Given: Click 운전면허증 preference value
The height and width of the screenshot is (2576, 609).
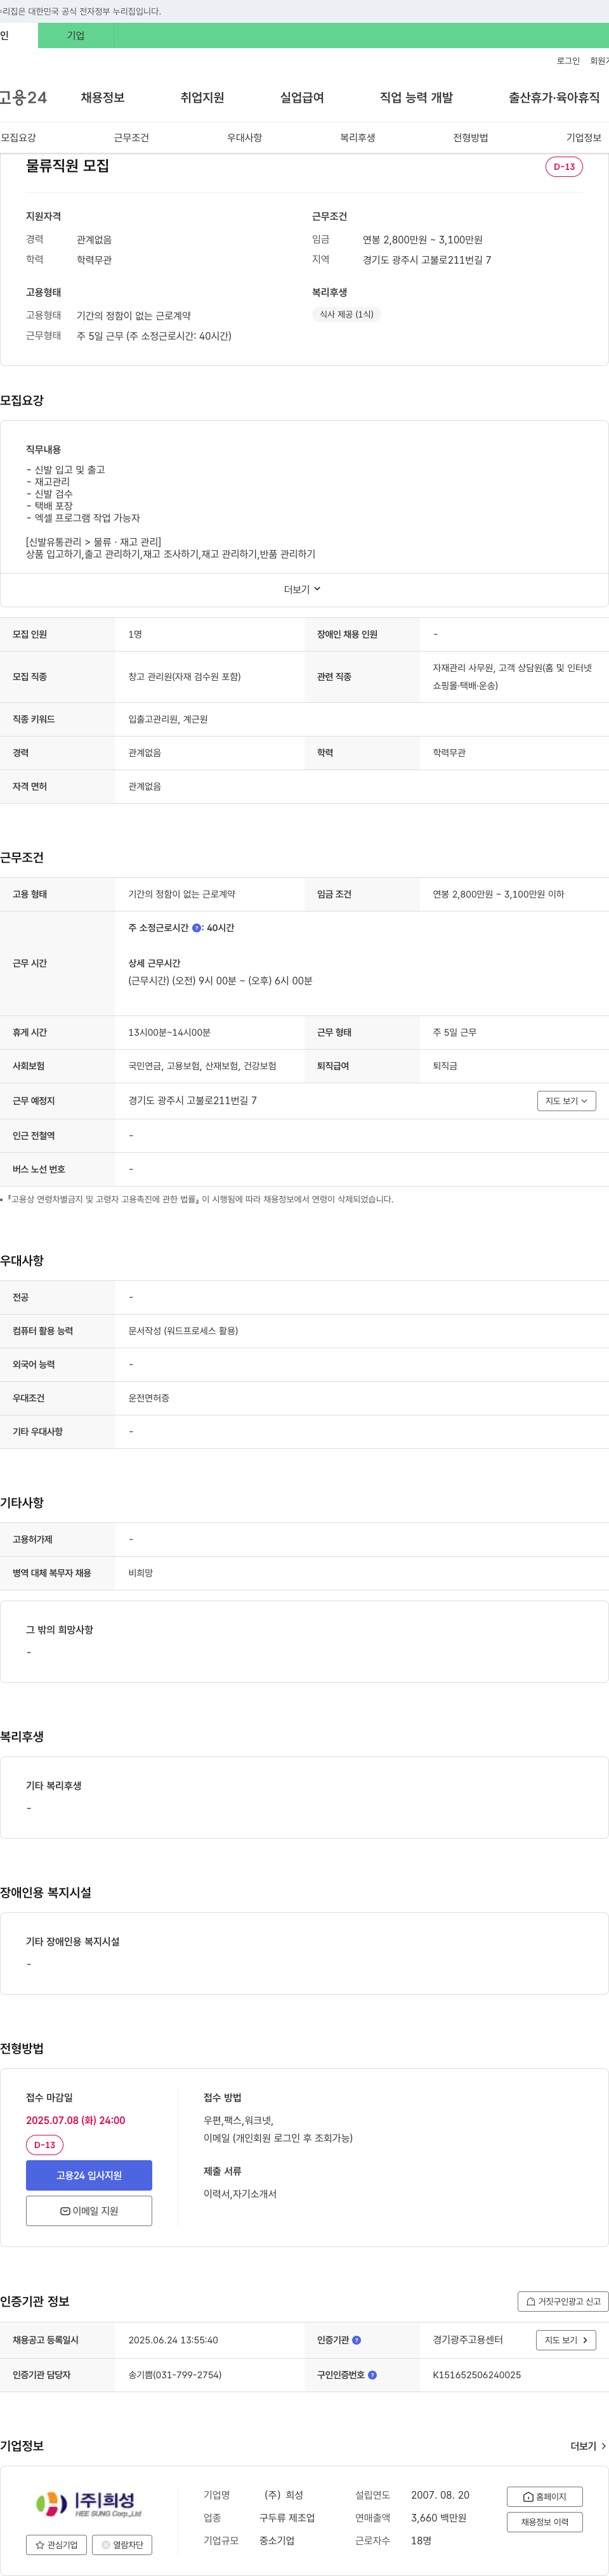Looking at the screenshot, I should [x=148, y=1398].
